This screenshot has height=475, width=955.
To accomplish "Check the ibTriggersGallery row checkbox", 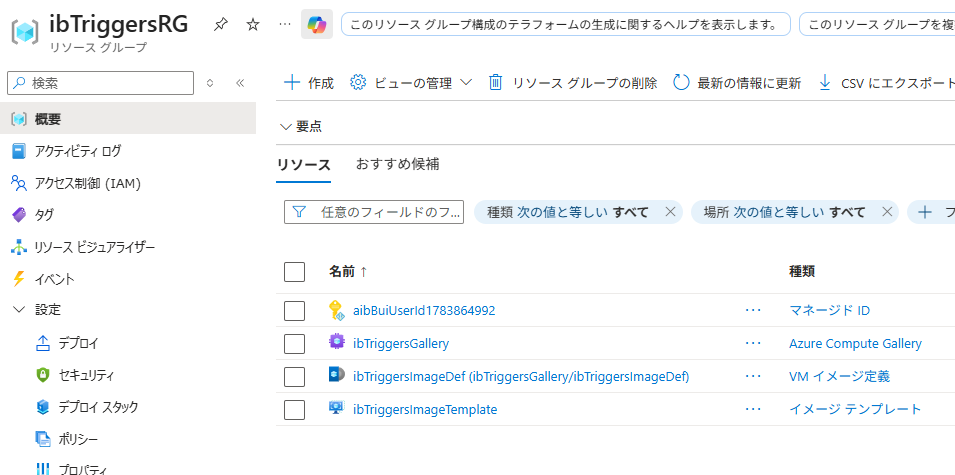I will (x=294, y=343).
